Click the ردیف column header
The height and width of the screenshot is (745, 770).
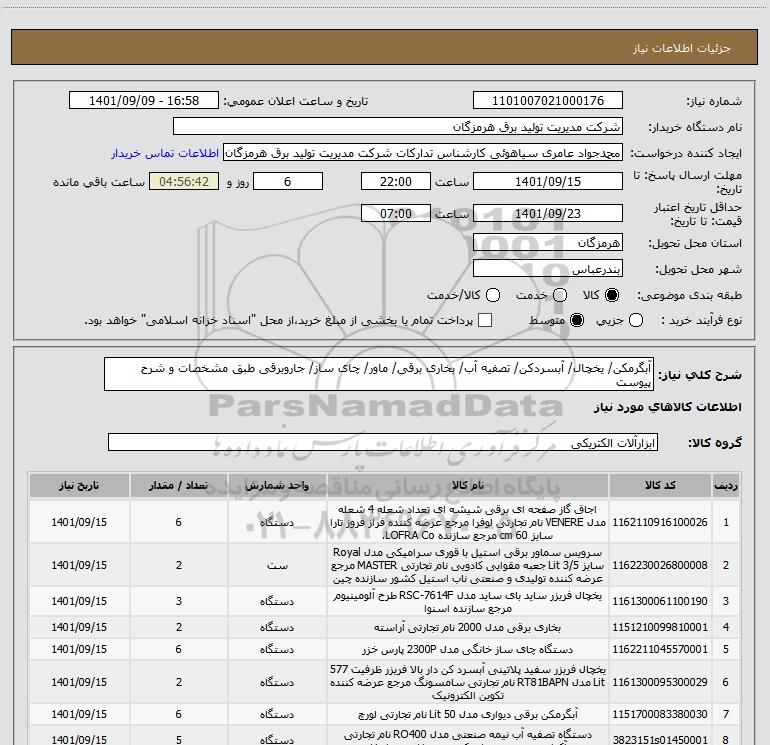(x=726, y=486)
